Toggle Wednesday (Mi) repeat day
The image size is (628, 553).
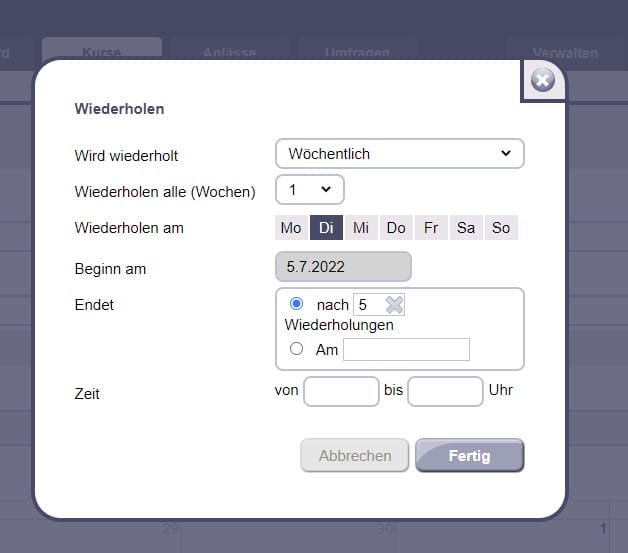pos(361,228)
